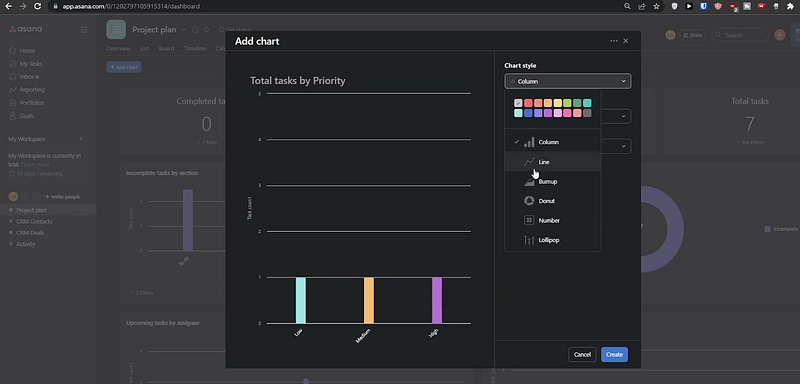Choose the Column chart style option
Screen dimensions: 800x384
tap(553, 142)
